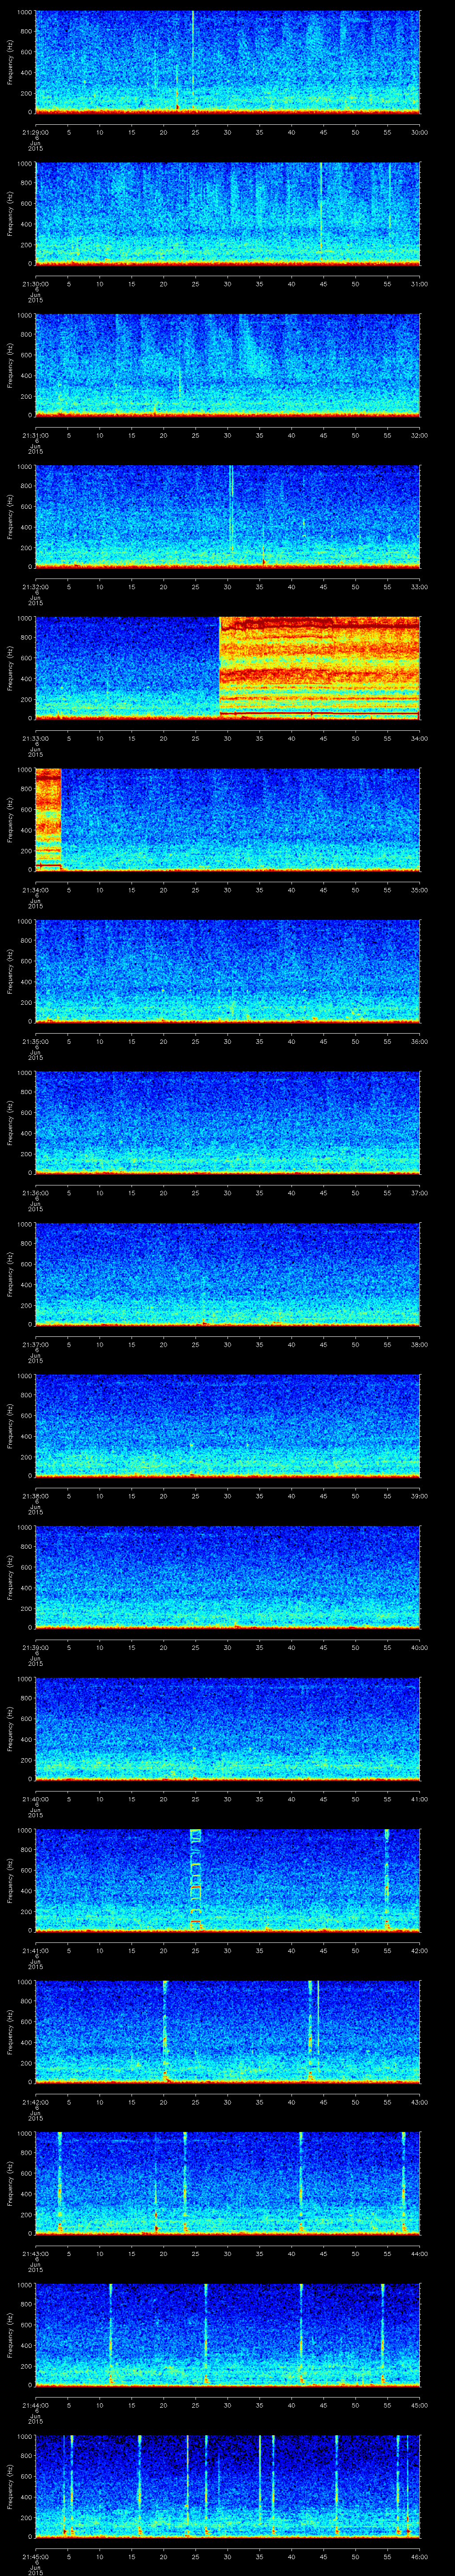The width and height of the screenshot is (455, 2576).
Task: Click the 21:35:00 start time label
Action: pos(35,1041)
